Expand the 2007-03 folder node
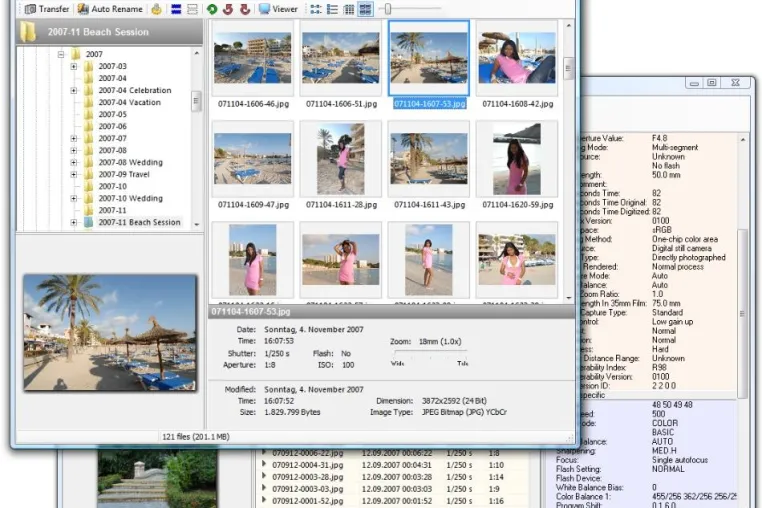762x508 pixels. click(74, 66)
